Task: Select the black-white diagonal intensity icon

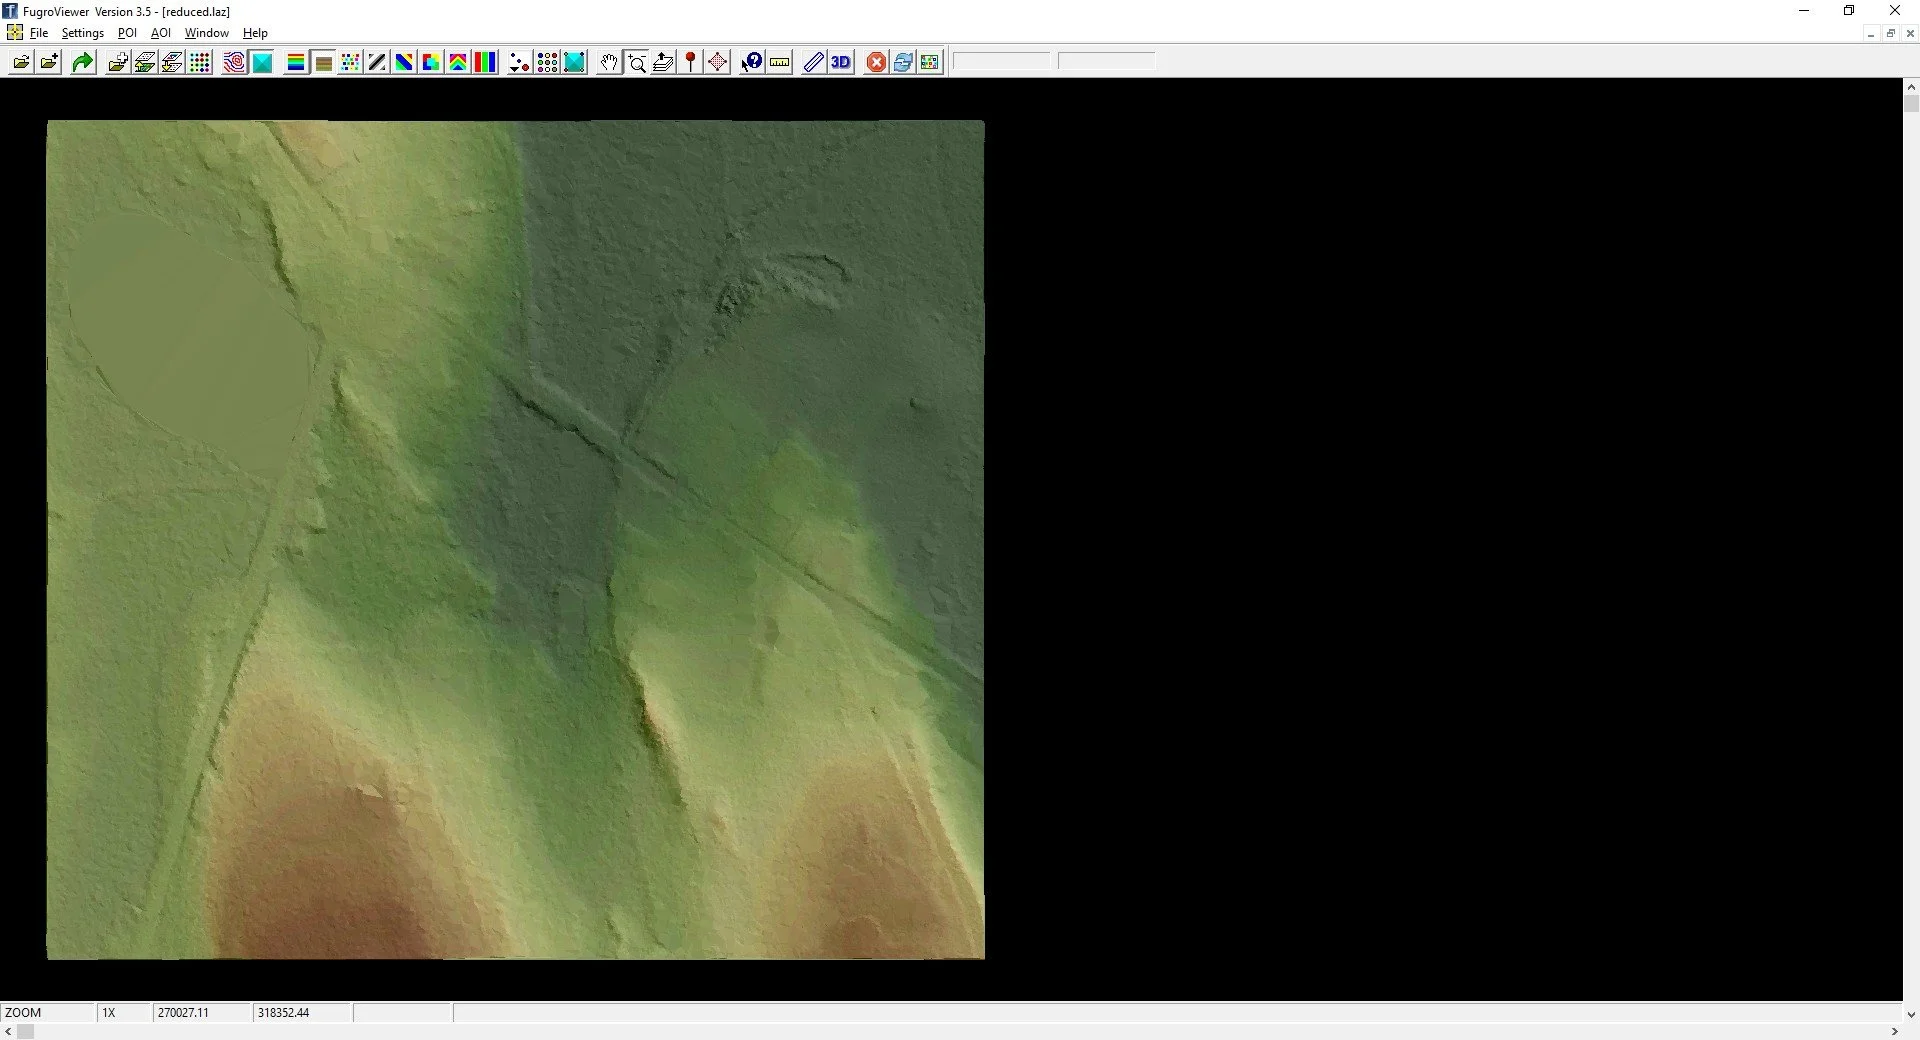Action: [x=377, y=62]
